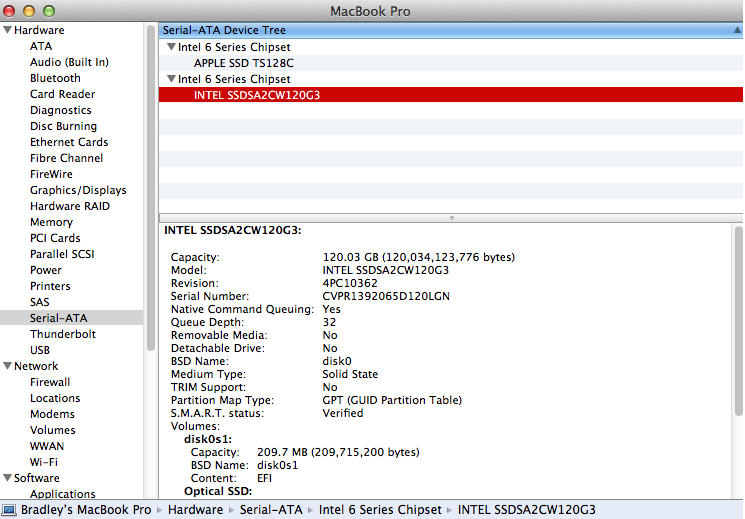The height and width of the screenshot is (519, 745).
Task: Click the Optical SSD: volume heading
Action: 218,491
